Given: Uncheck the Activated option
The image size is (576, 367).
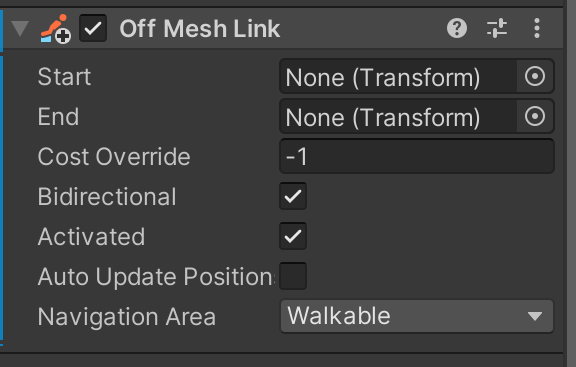Looking at the screenshot, I should click(x=293, y=236).
